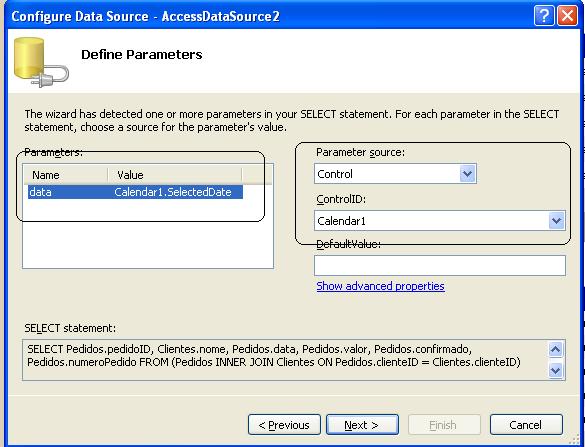Click the SELECT statement scroll down arrow

point(555,370)
